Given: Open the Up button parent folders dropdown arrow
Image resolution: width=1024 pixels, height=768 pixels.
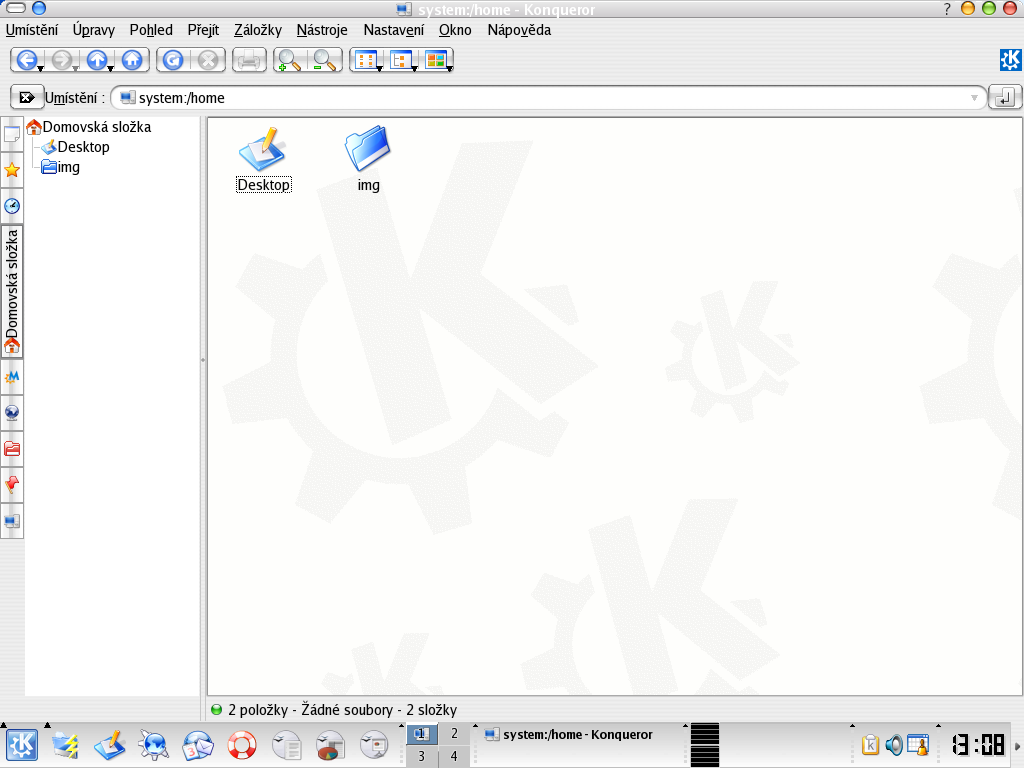Looking at the screenshot, I should [x=111, y=69].
